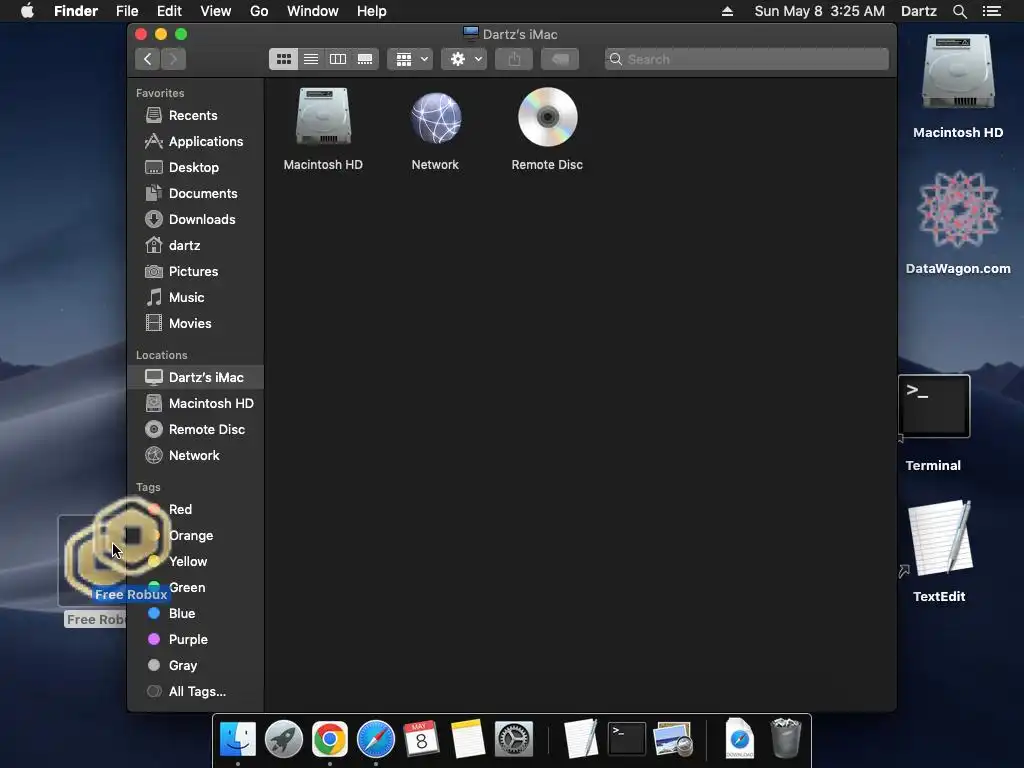
Task: Click the eject icon in the menu bar
Action: pos(728,11)
